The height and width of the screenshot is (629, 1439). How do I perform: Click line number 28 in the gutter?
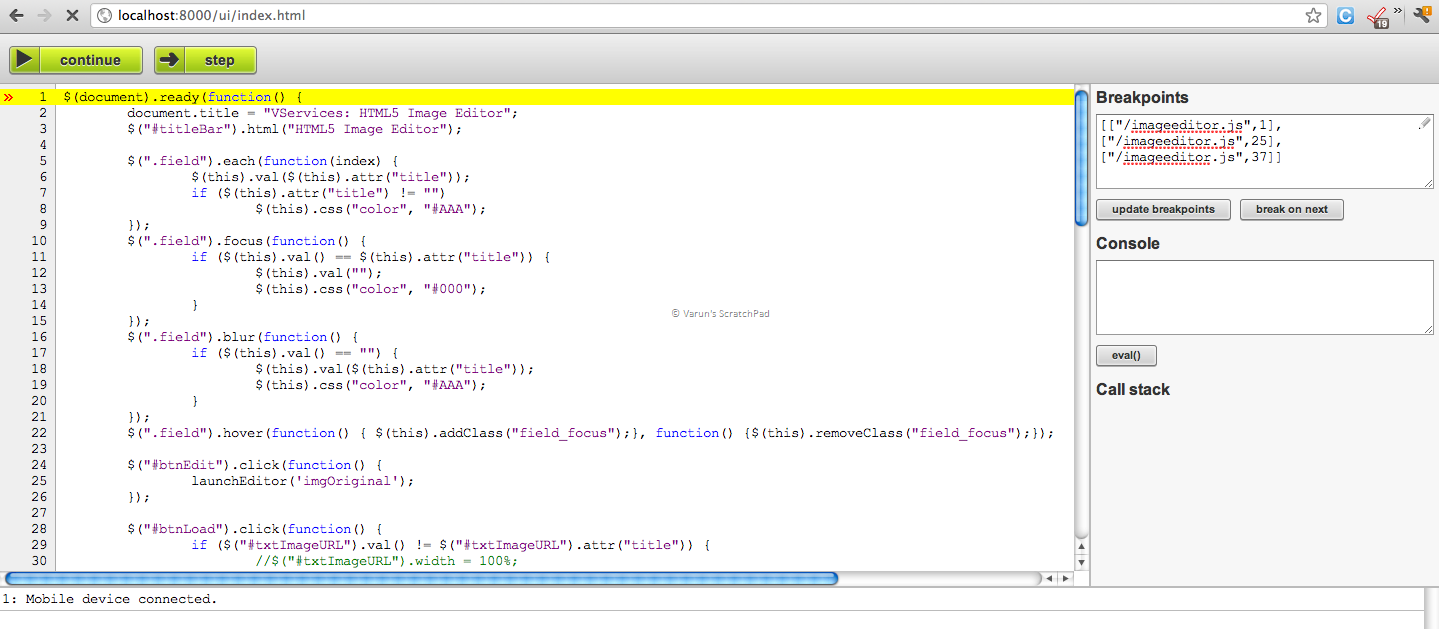pyautogui.click(x=39, y=529)
